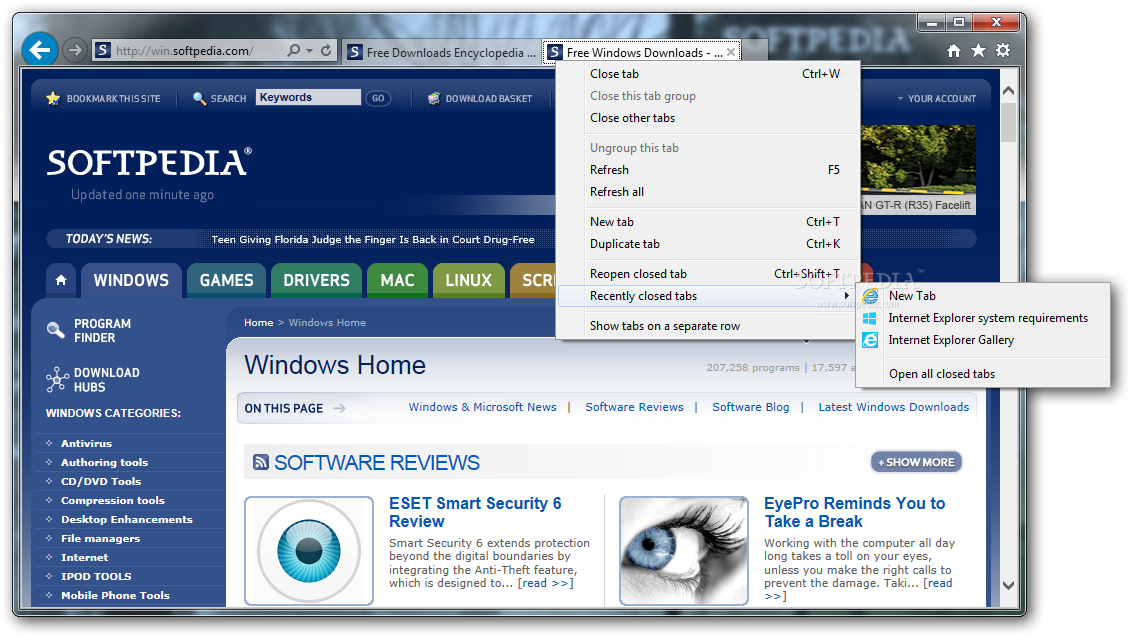The height and width of the screenshot is (637, 1131).
Task: Open Software Blog link
Action: click(x=751, y=407)
